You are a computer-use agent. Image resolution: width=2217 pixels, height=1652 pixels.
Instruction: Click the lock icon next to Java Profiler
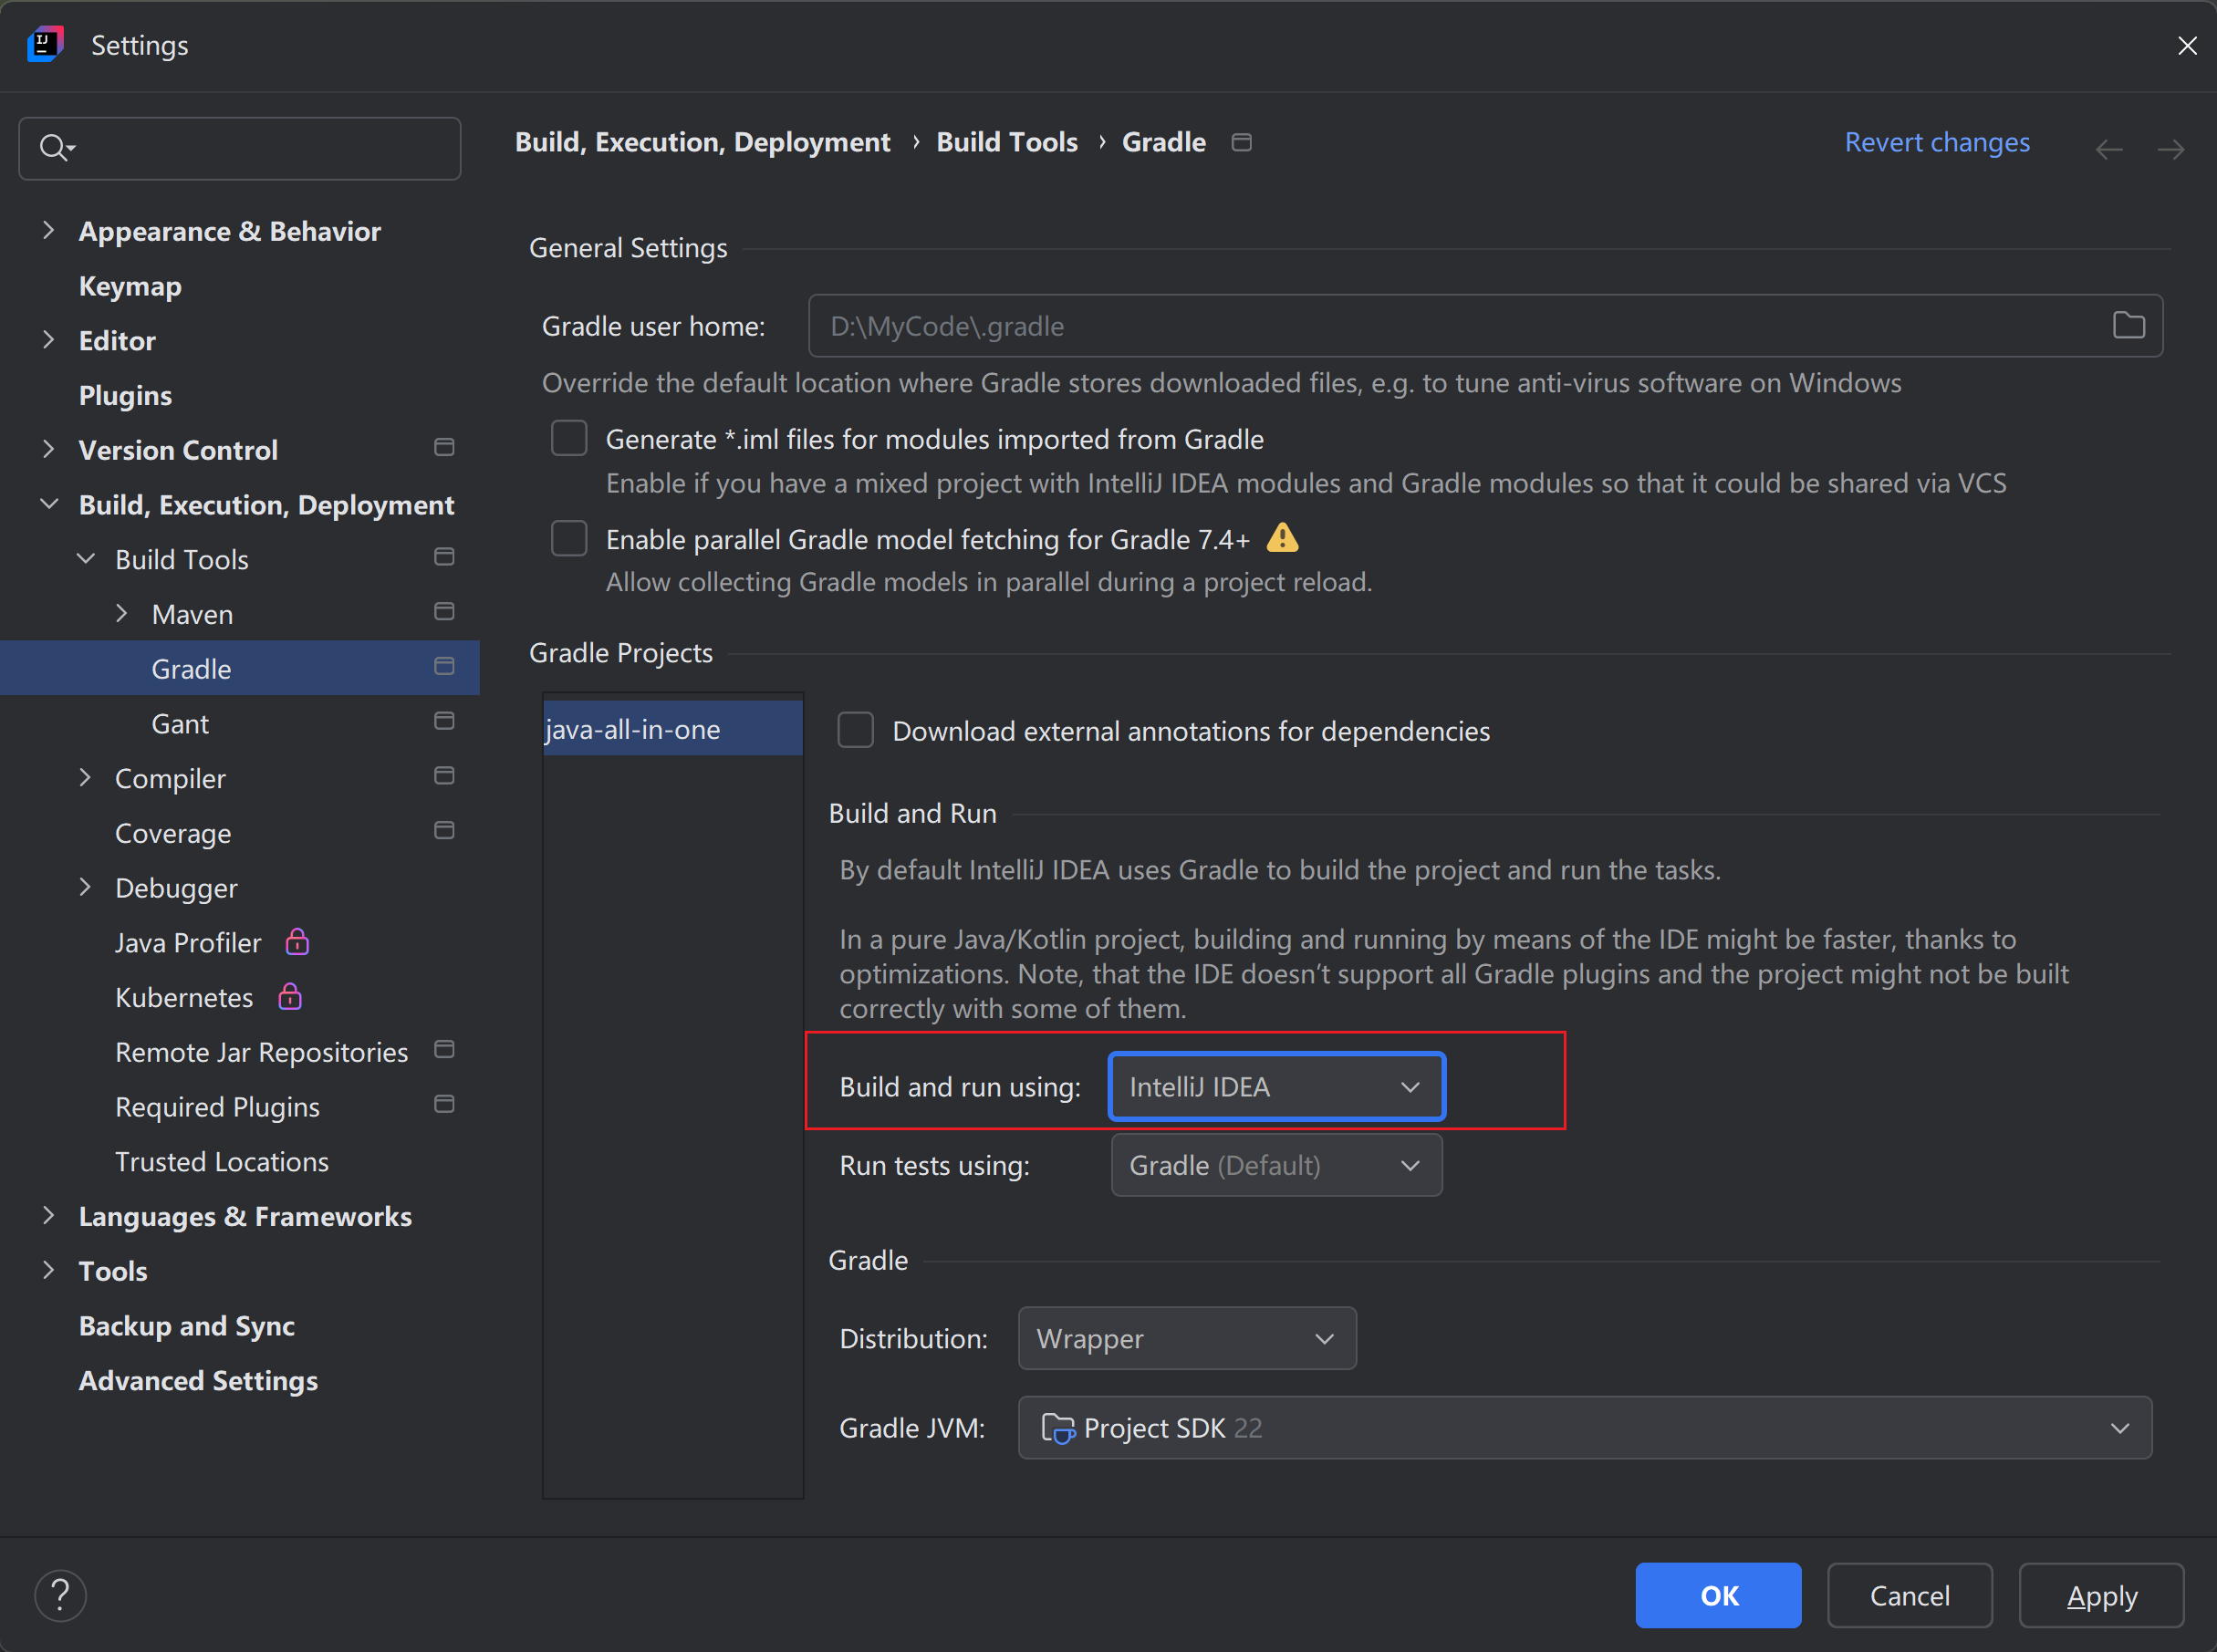click(297, 942)
